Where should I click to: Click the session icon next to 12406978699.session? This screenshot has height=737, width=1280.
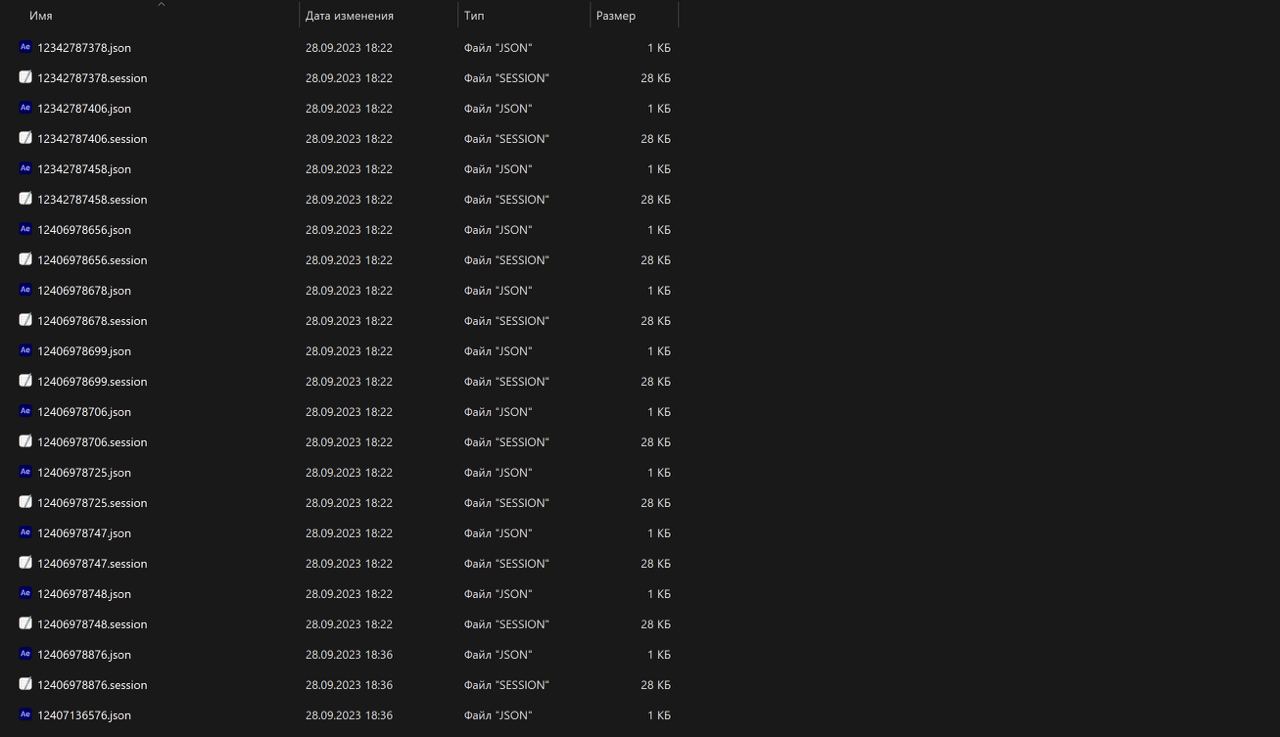[x=24, y=381]
